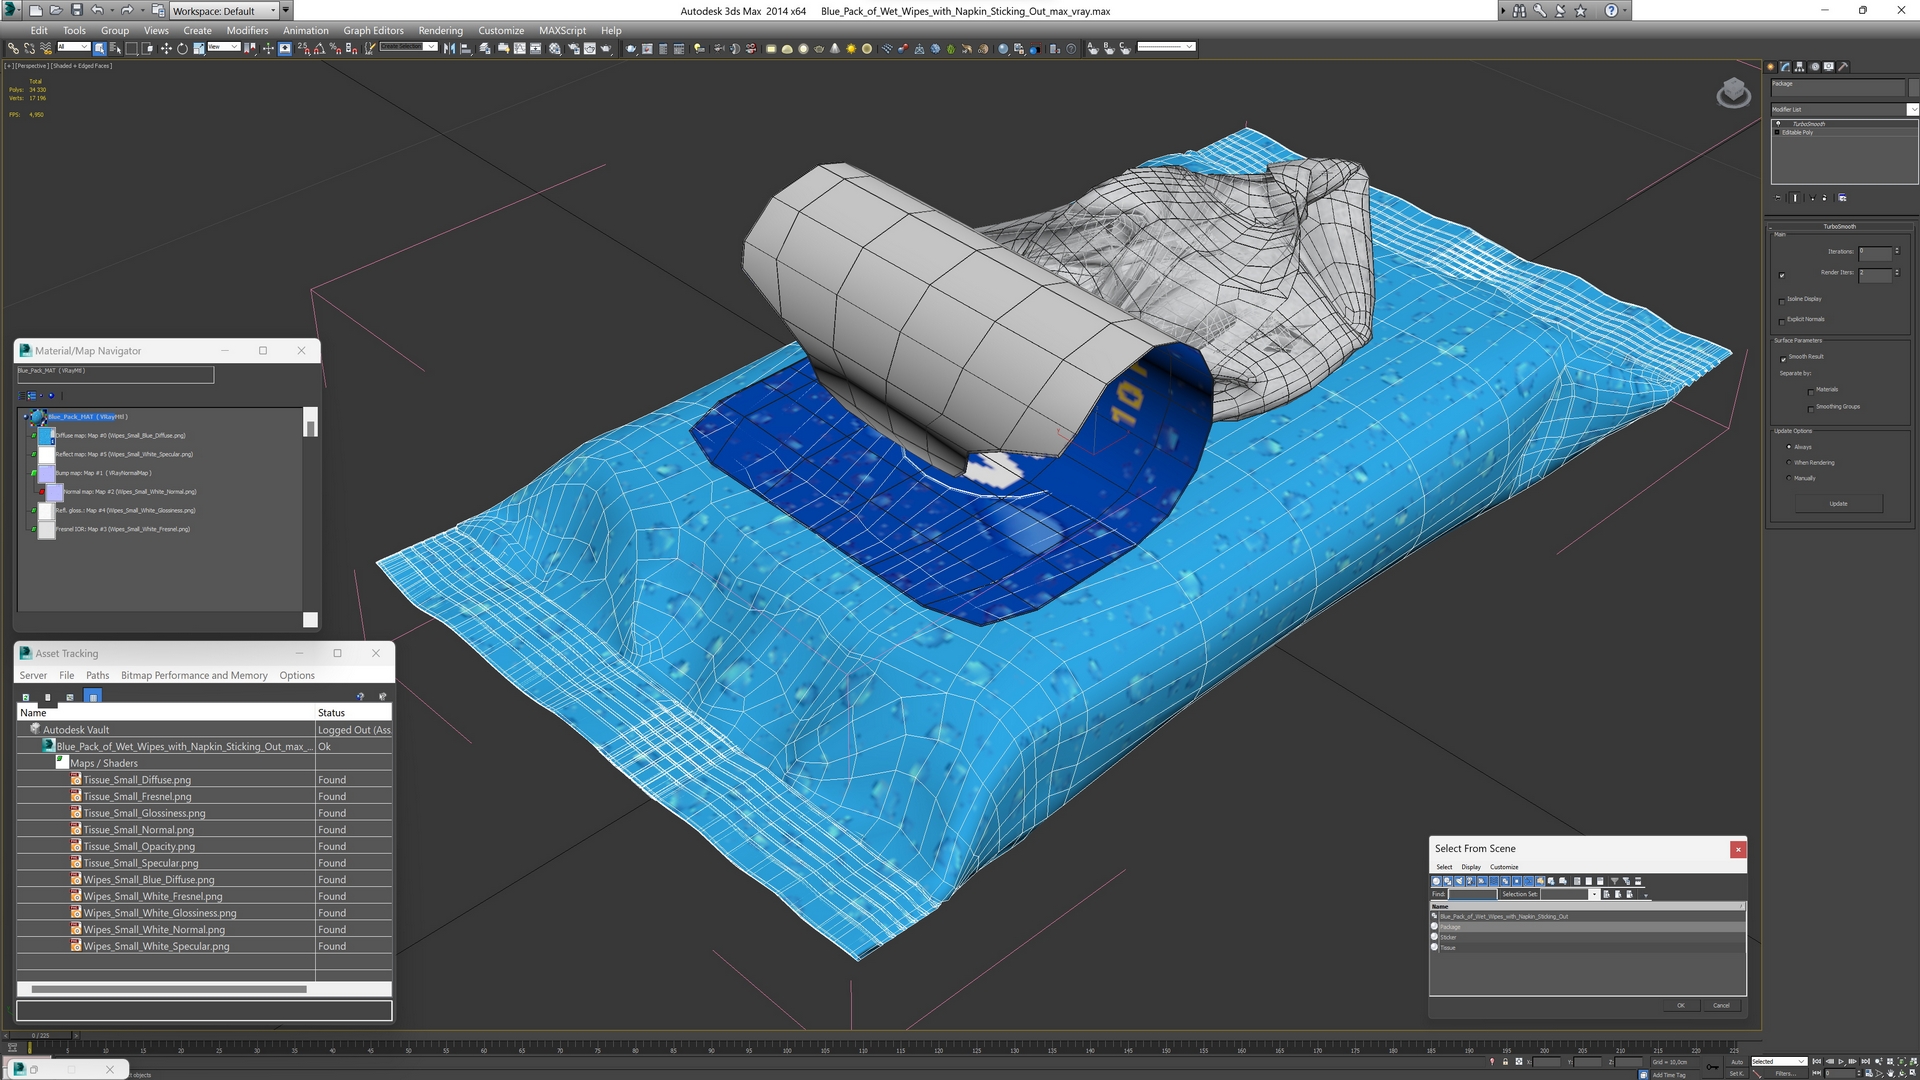The image size is (1920, 1080).
Task: Open the reference coordinate View dropdown
Action: click(223, 47)
